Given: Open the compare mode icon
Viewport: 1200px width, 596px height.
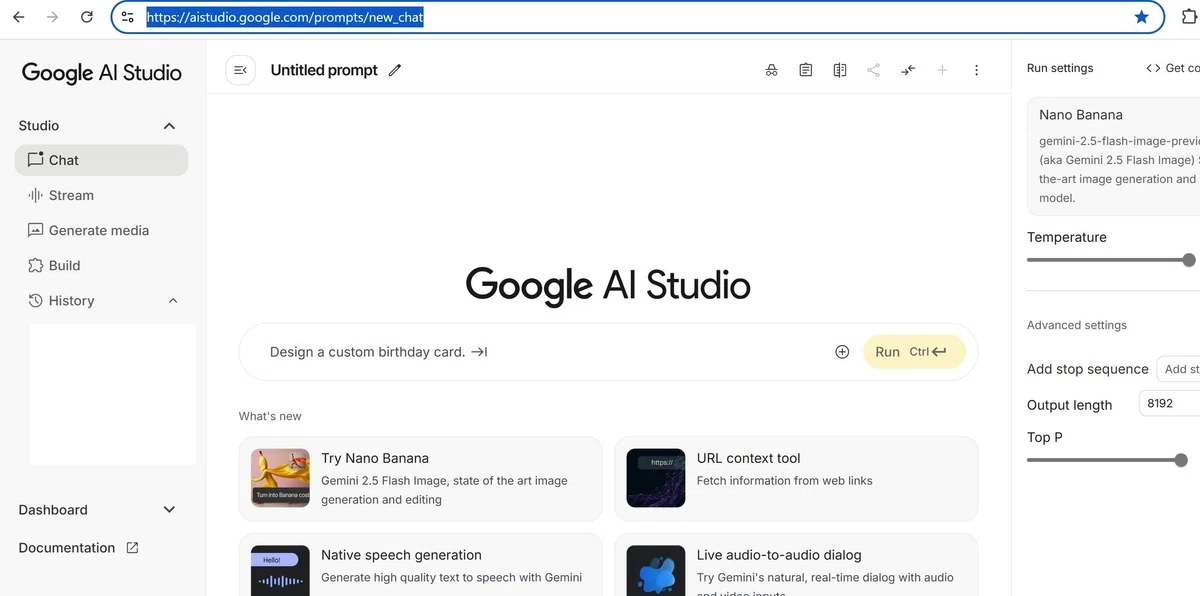Looking at the screenshot, I should (x=840, y=70).
